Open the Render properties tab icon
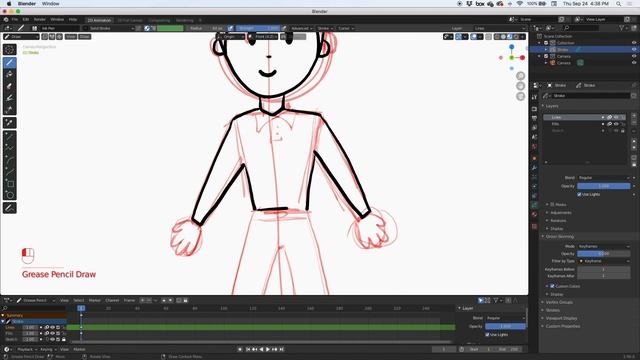The width and height of the screenshot is (640, 360). point(534,109)
